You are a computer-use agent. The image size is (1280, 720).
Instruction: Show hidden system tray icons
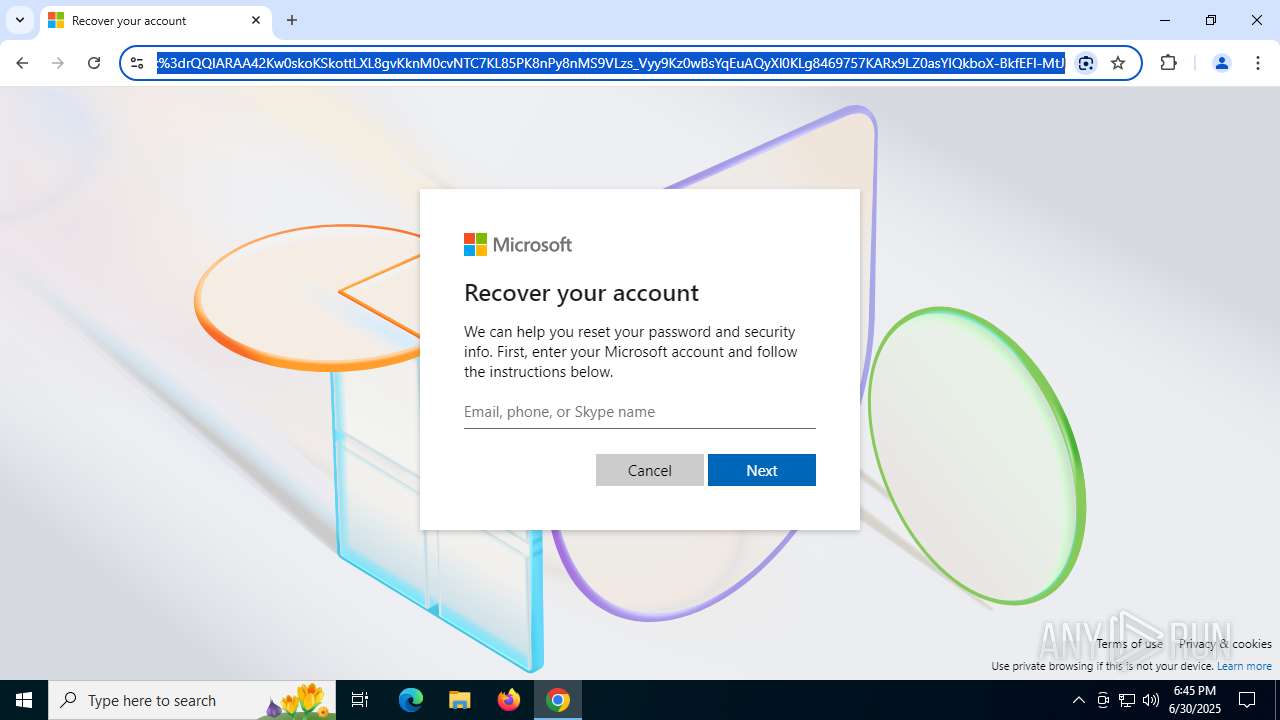coord(1078,700)
